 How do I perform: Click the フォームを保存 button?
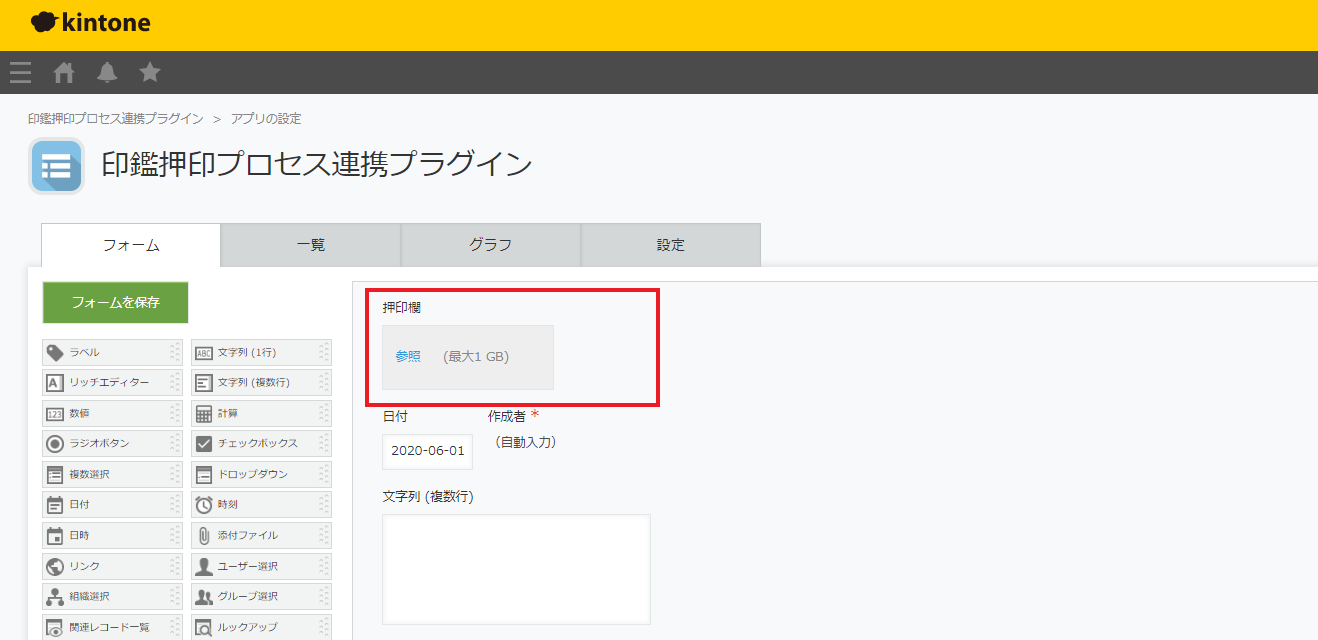click(x=116, y=302)
